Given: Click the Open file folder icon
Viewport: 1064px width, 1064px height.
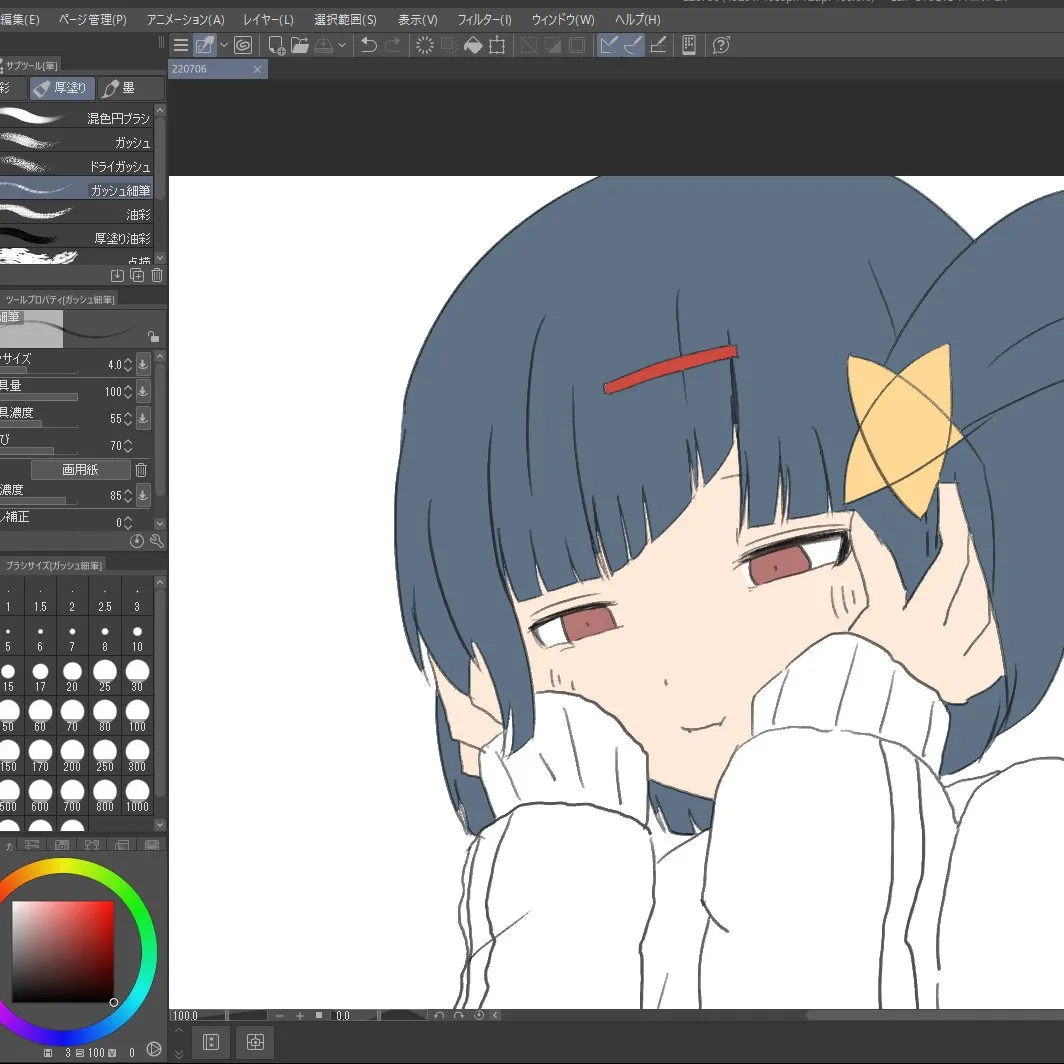Looking at the screenshot, I should click(299, 45).
